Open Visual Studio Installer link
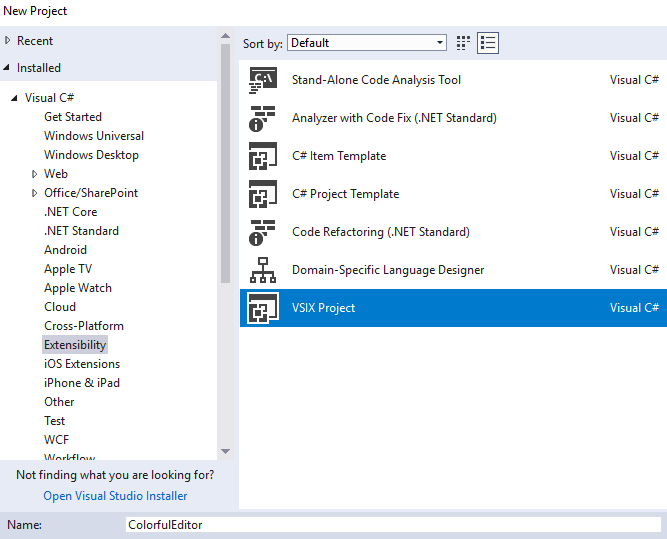This screenshot has width=667, height=539. click(x=115, y=496)
